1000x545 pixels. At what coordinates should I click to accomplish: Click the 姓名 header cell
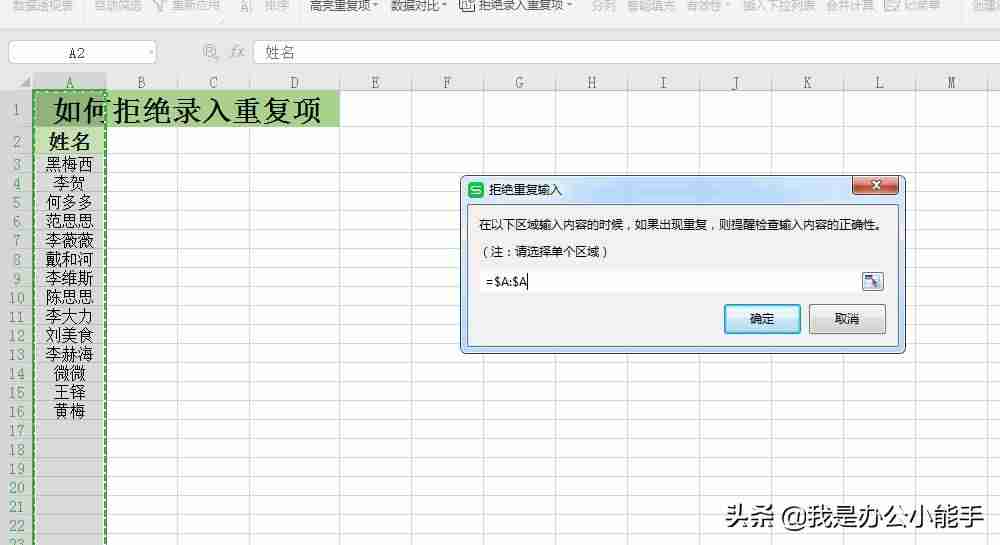pyautogui.click(x=70, y=141)
